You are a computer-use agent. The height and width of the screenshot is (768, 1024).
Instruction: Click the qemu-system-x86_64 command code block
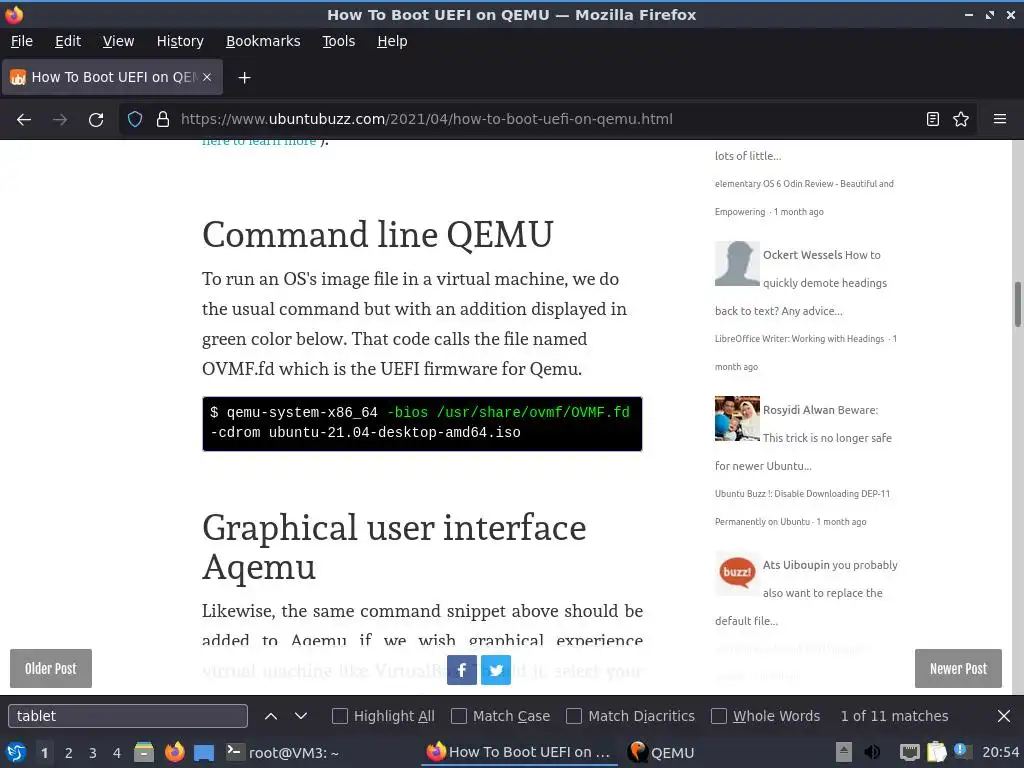[422, 423]
